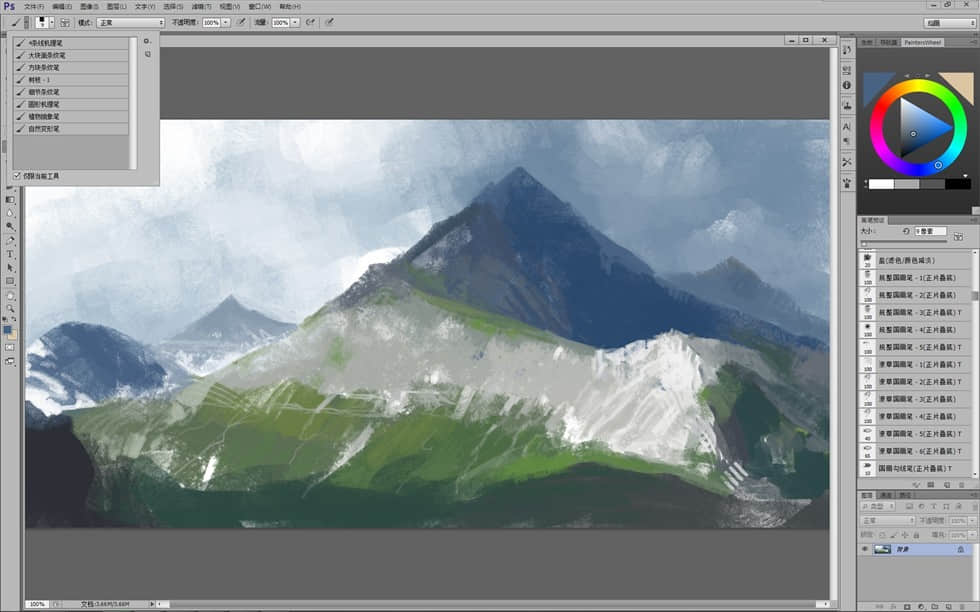Open the Character panel icon in dock
This screenshot has height=612, width=980.
click(847, 126)
